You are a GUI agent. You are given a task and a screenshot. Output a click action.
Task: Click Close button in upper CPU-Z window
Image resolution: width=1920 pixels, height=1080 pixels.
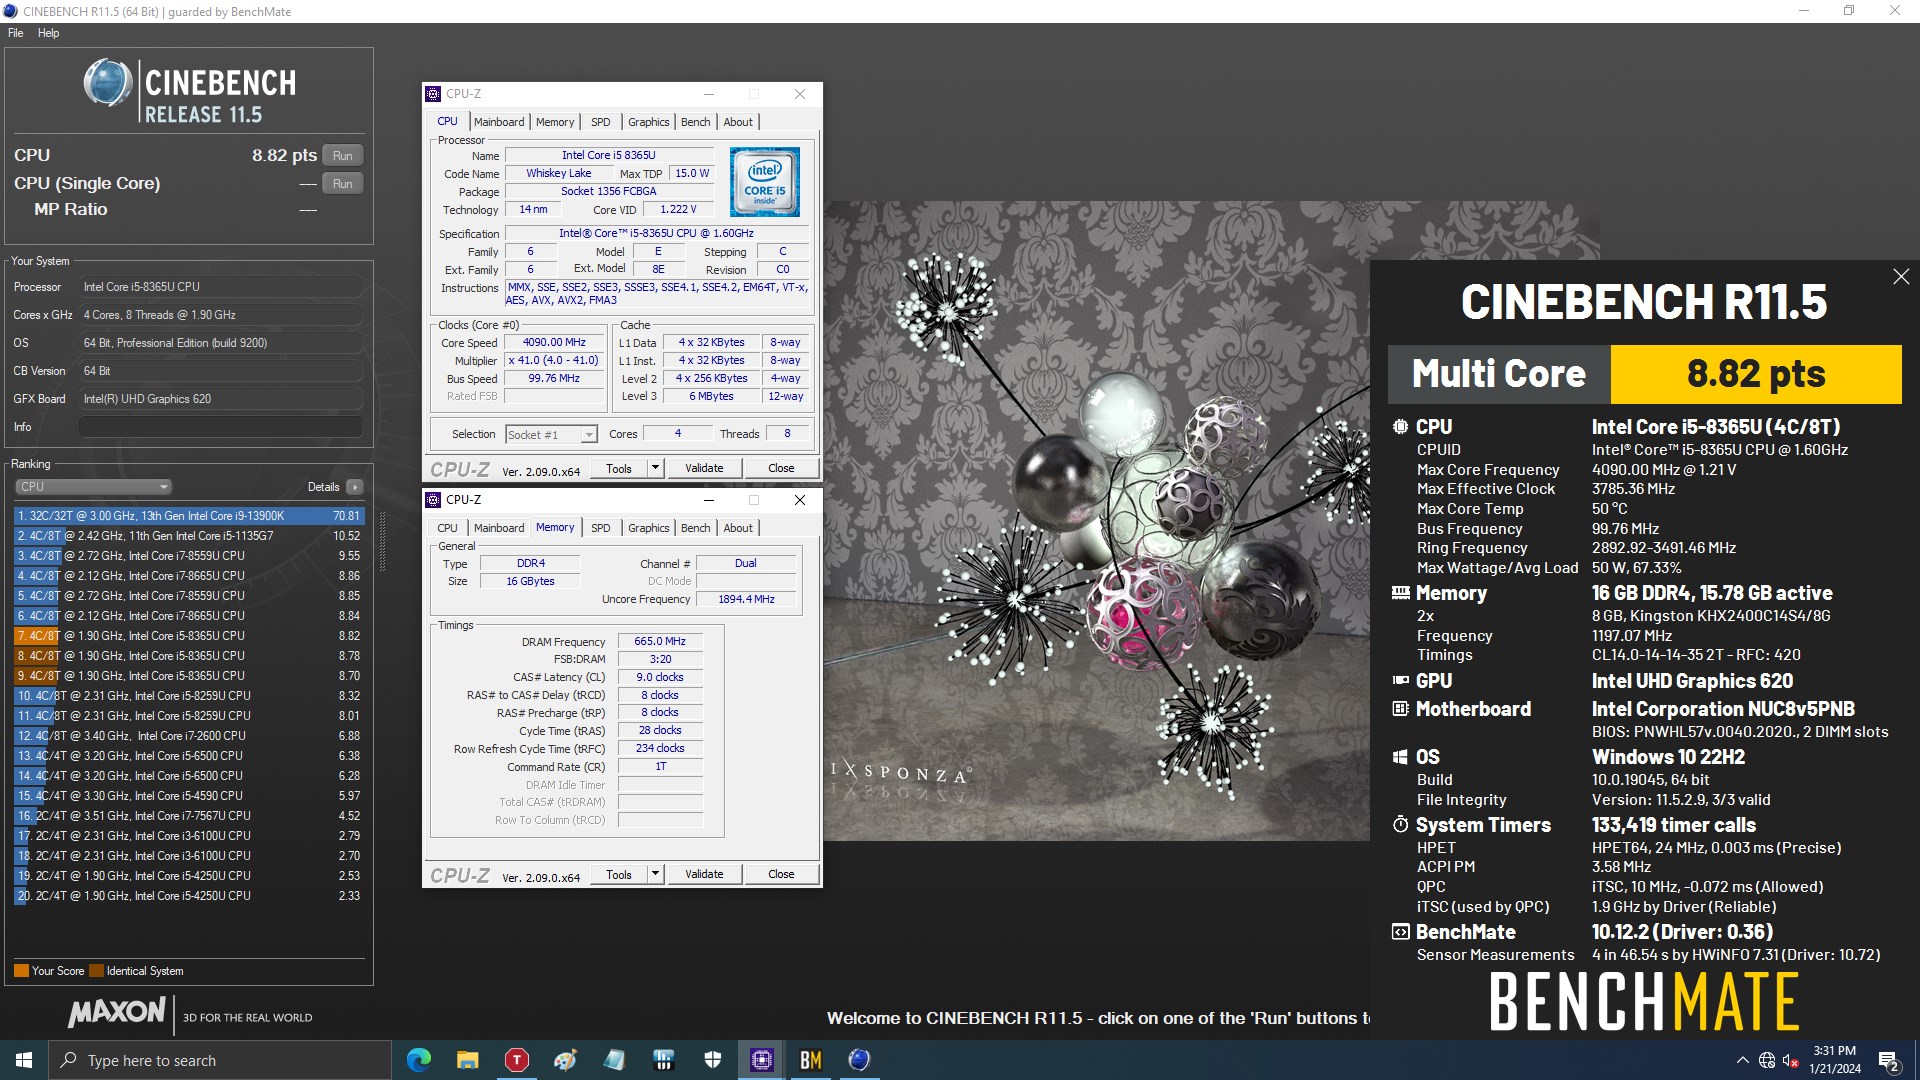(x=781, y=468)
